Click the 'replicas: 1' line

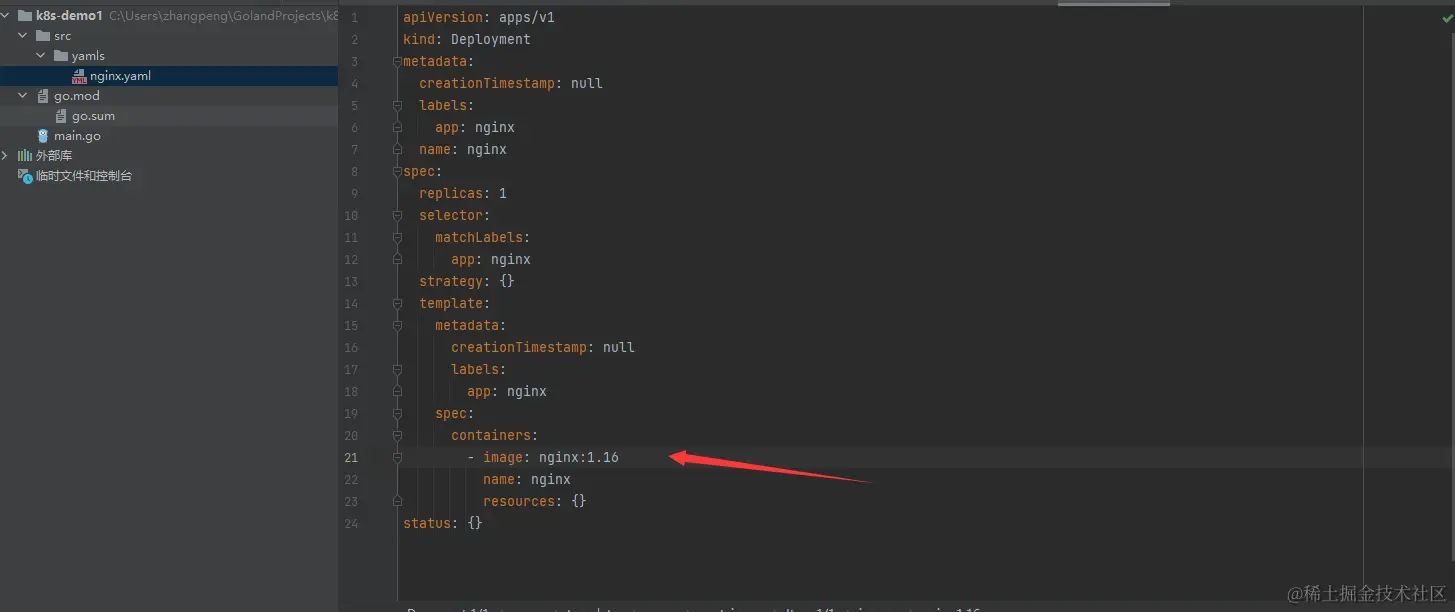point(463,194)
